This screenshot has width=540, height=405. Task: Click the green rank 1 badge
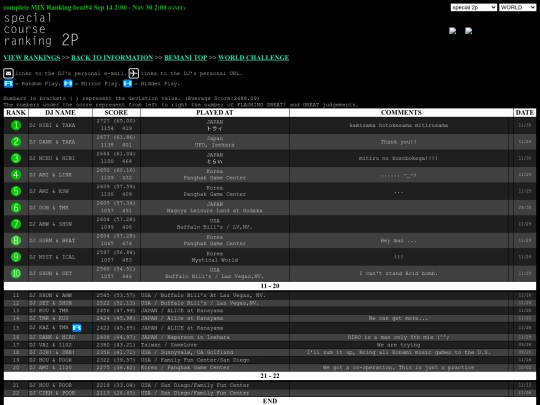(x=16, y=125)
